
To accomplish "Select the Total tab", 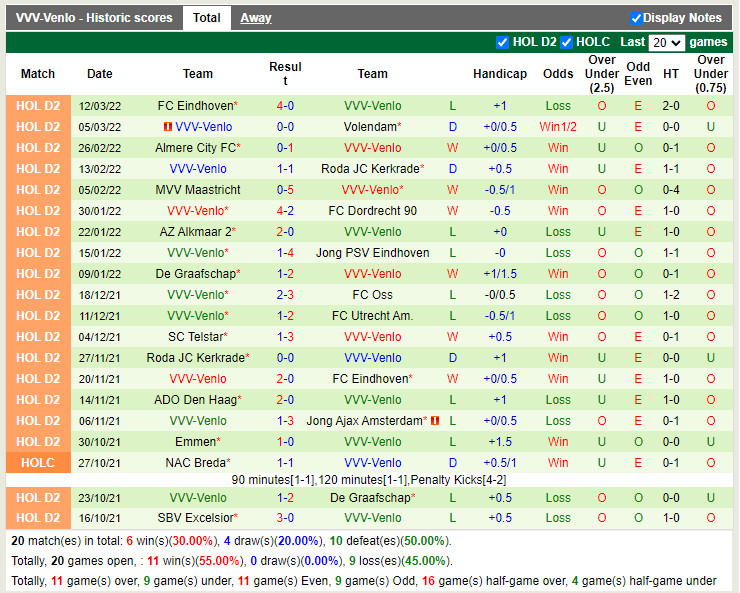I will coord(207,18).
